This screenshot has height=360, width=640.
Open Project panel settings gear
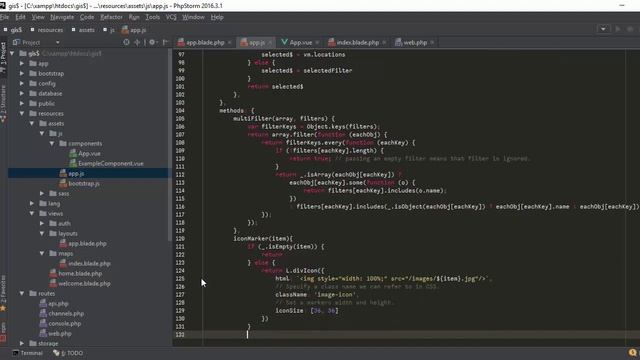point(153,42)
